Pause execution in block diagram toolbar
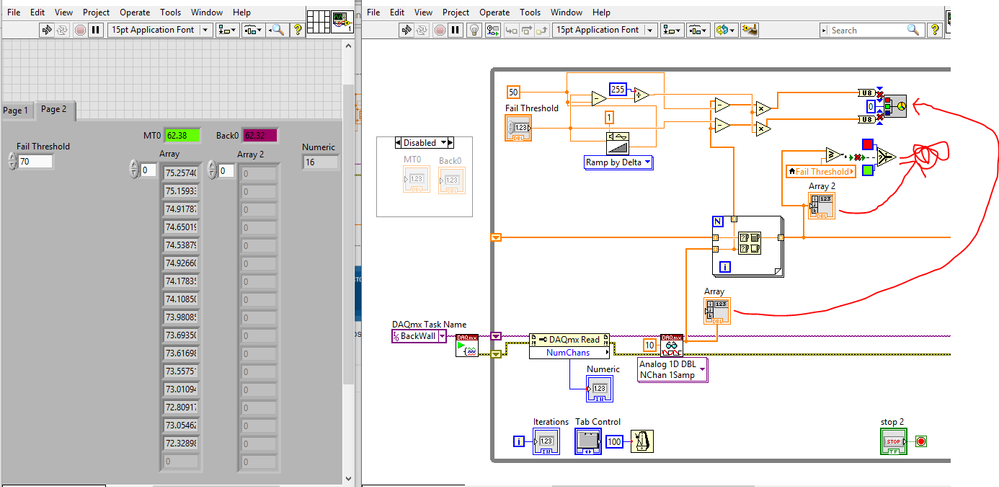The image size is (999, 487). [x=456, y=30]
